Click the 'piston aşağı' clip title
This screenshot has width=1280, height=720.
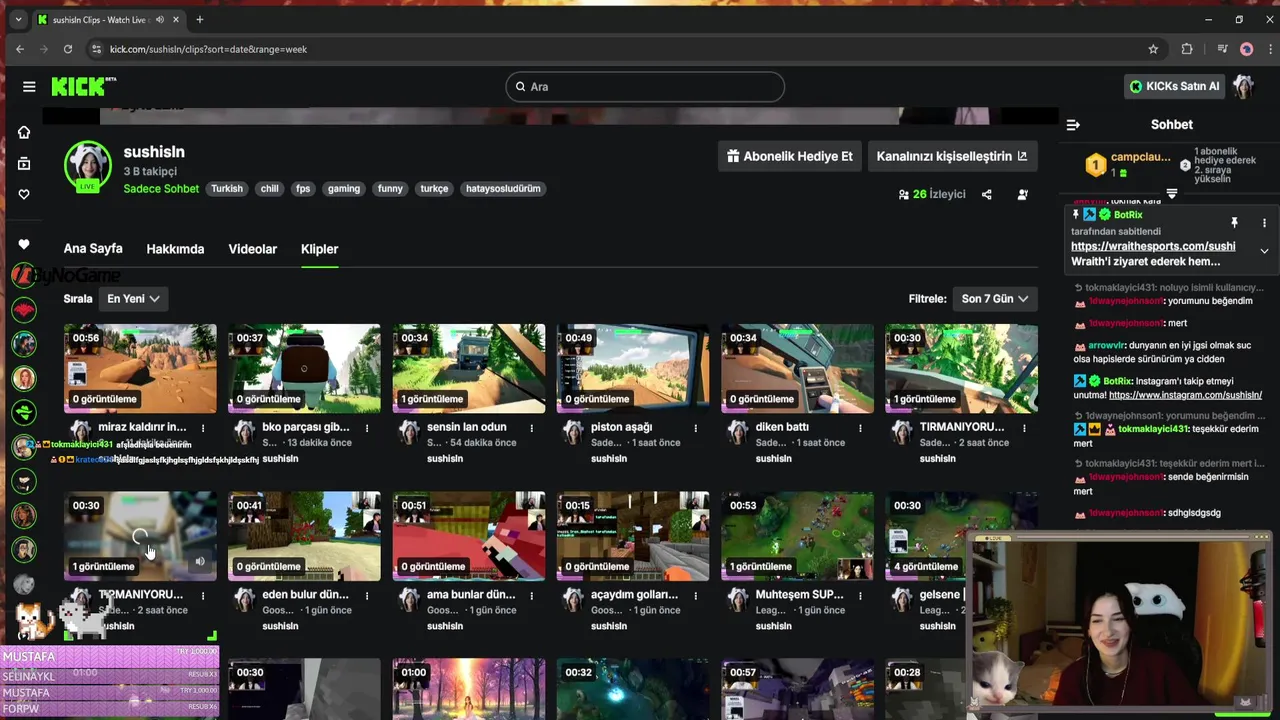pyautogui.click(x=621, y=427)
